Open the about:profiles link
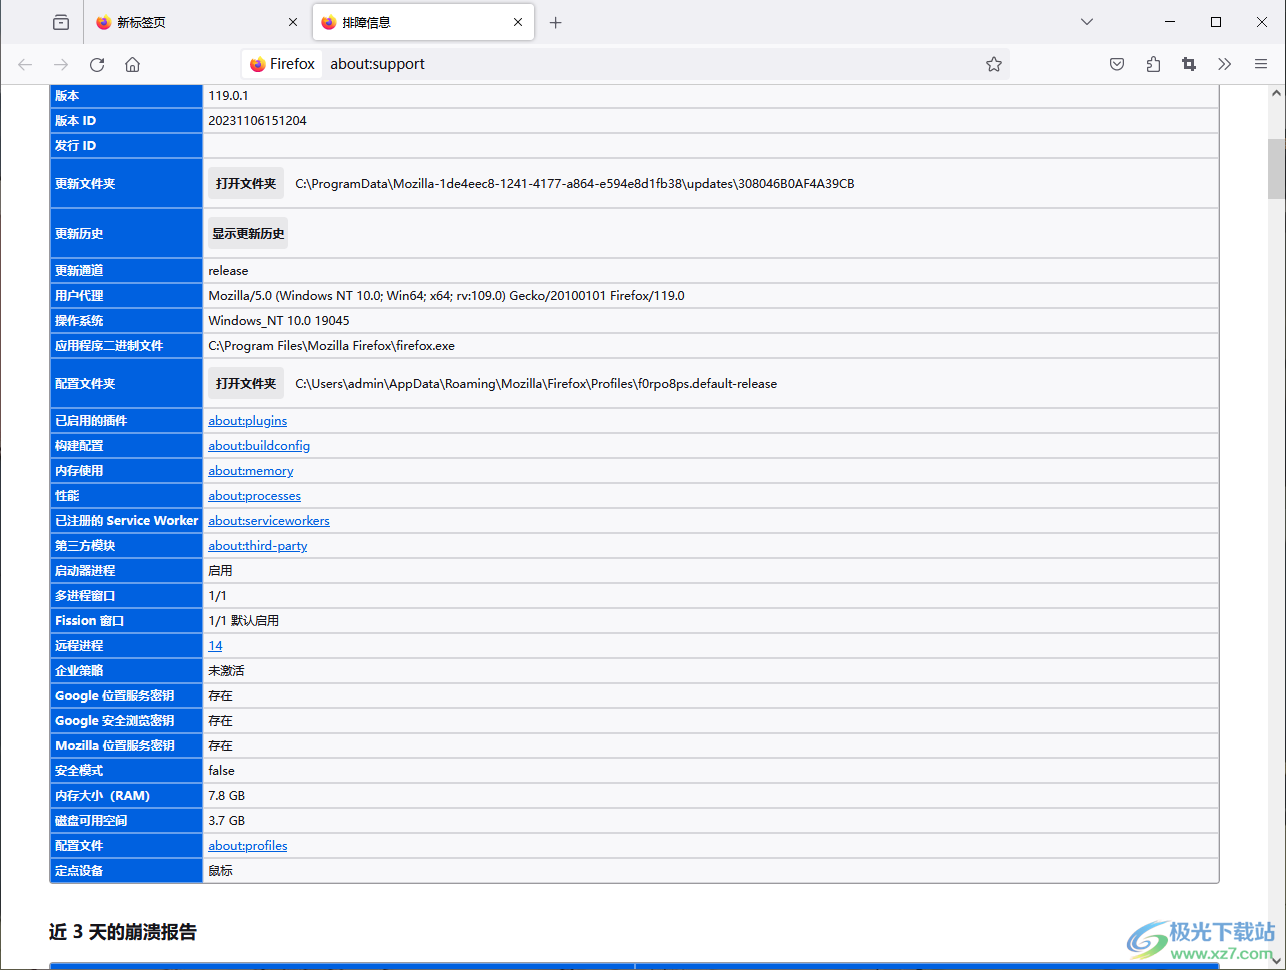Screen dimensions: 1286x970 pos(248,846)
